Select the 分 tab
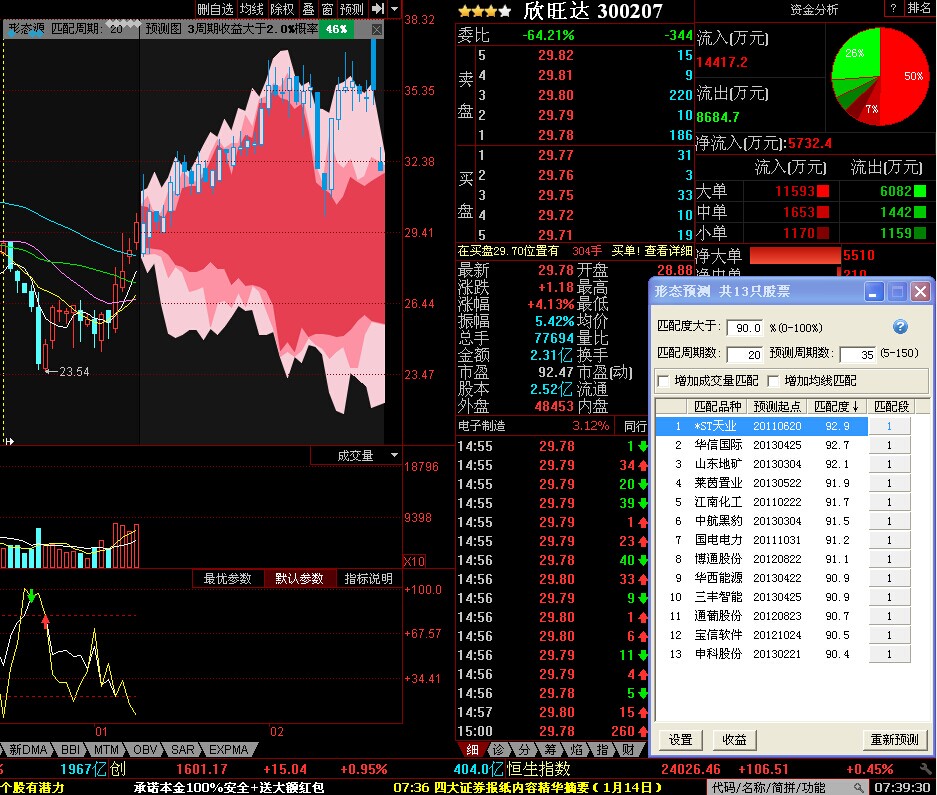This screenshot has height=795, width=937. (x=524, y=750)
